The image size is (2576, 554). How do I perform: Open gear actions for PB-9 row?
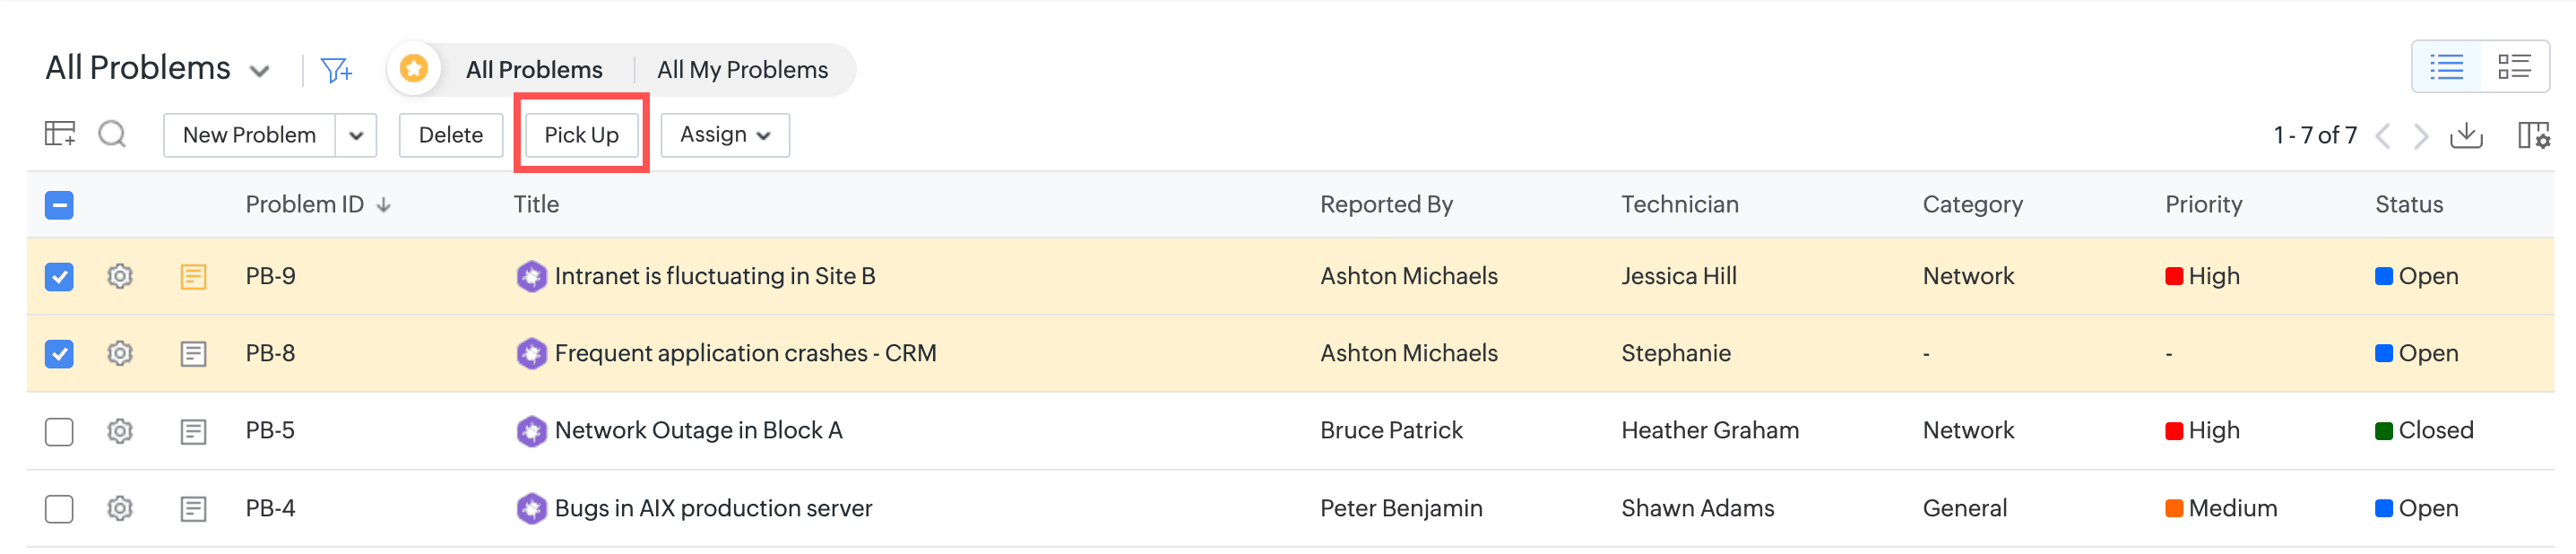pos(120,276)
